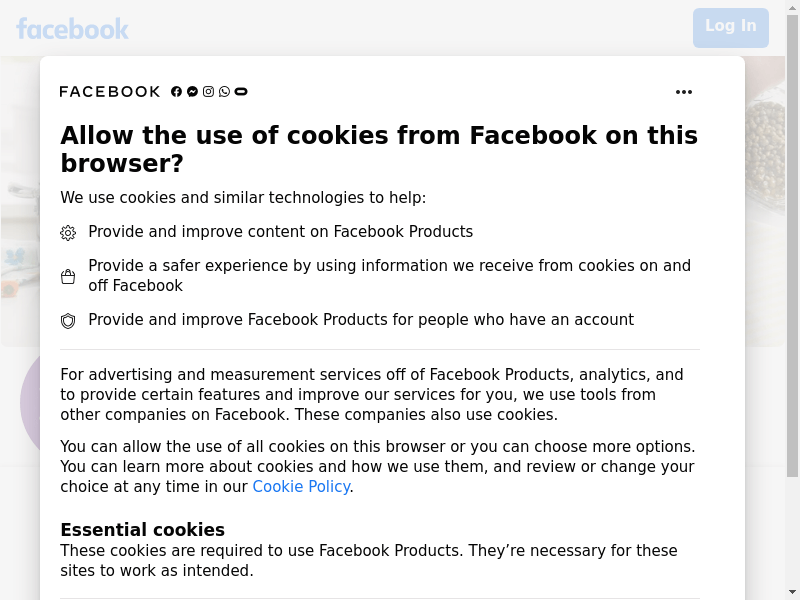Click the purple profile picture behind dialog
Viewport: 800px width, 600px height.
[30, 403]
